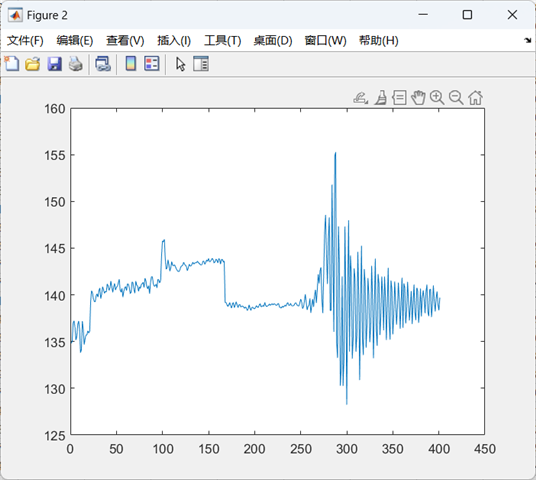
Task: Insert a colorbar using the toolbar icon
Action: click(131, 64)
